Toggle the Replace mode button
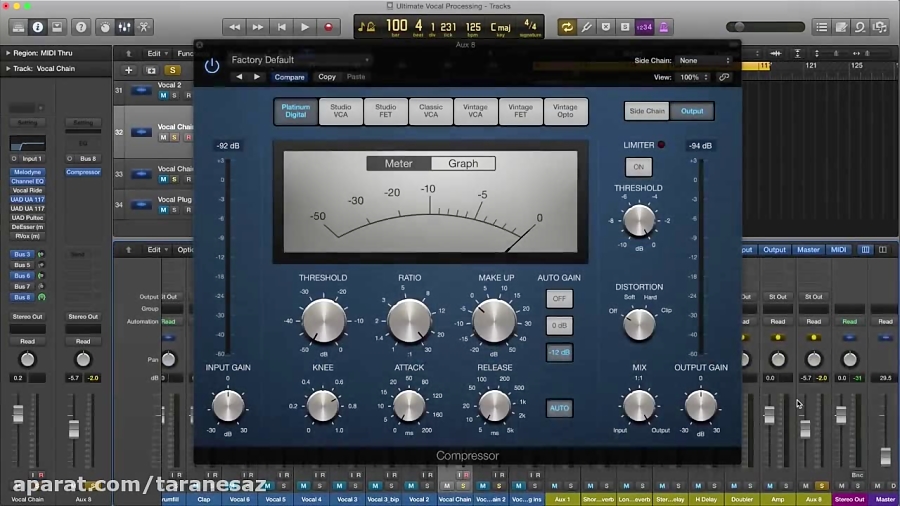The image size is (900, 506). coord(606,27)
